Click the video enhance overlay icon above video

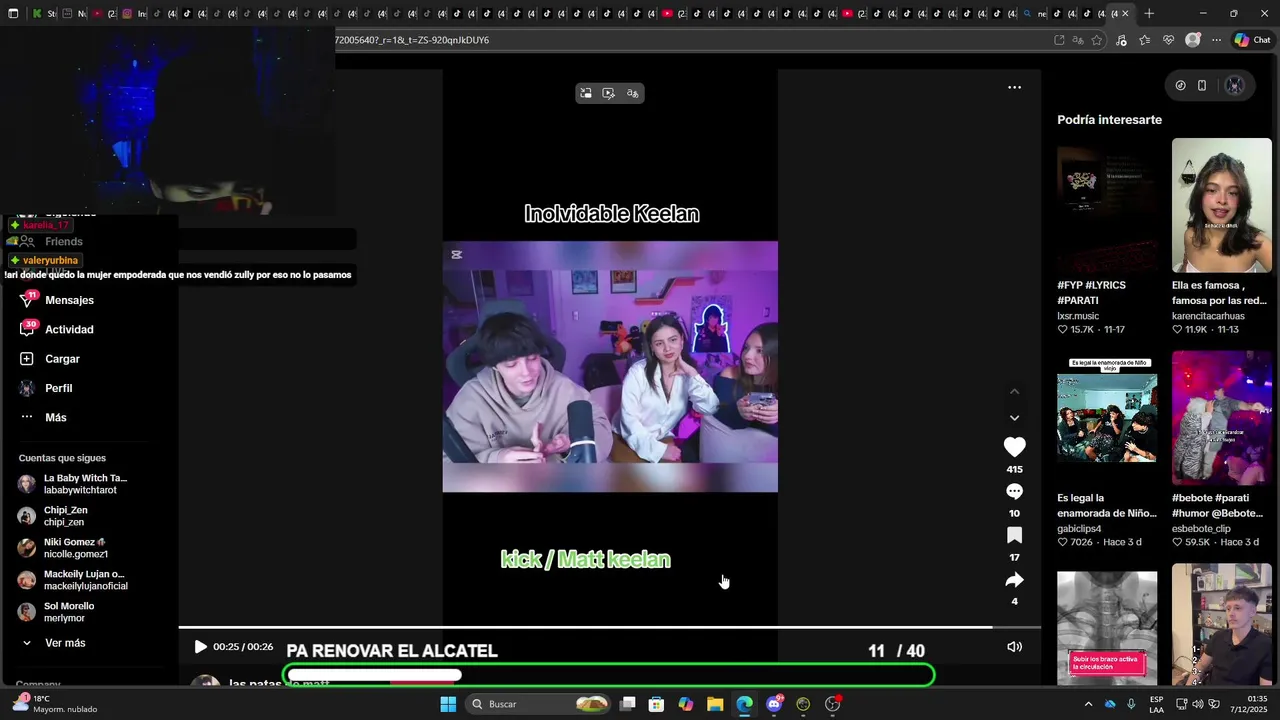pyautogui.click(x=609, y=93)
